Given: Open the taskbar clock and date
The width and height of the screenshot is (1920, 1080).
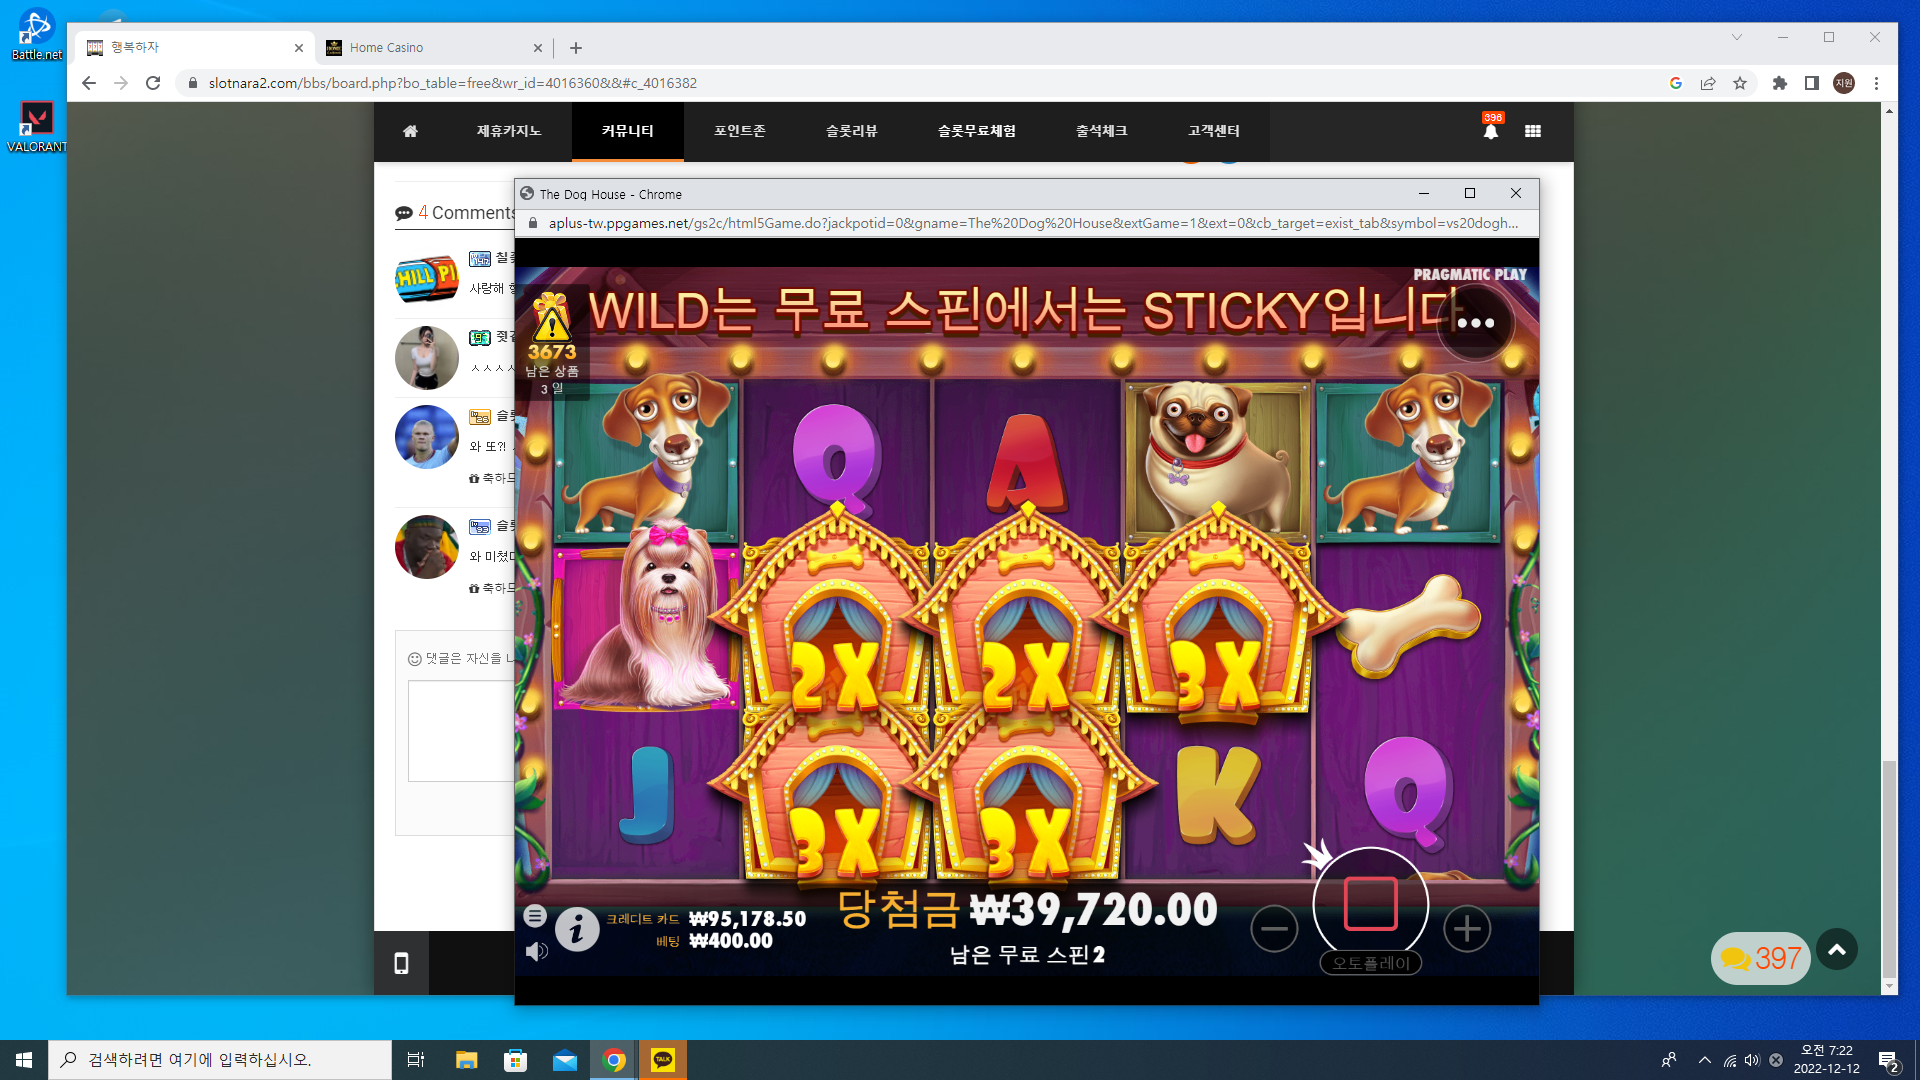Looking at the screenshot, I should pos(1827,1060).
